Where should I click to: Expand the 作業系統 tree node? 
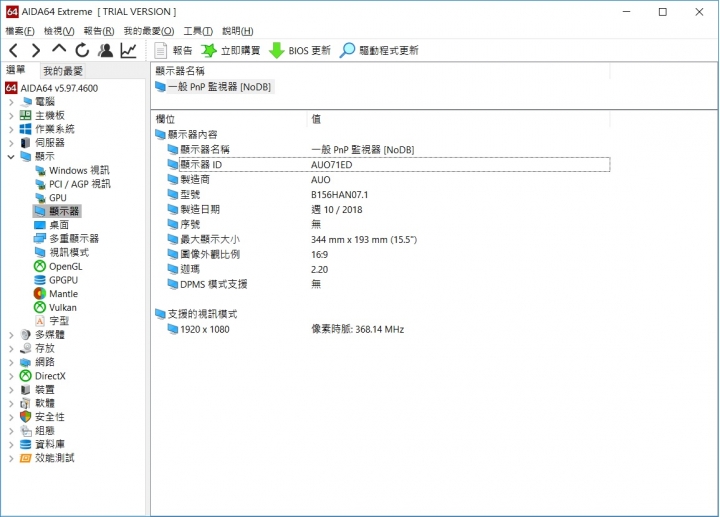pos(11,129)
